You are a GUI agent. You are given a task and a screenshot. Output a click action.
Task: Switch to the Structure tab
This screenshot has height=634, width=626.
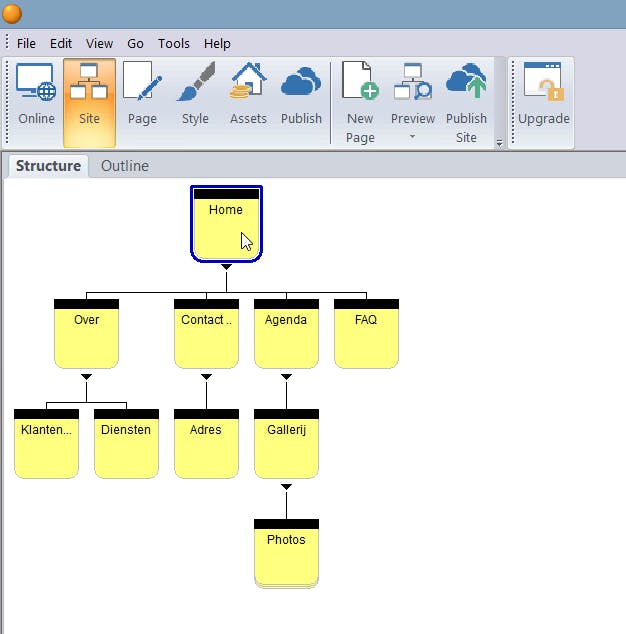coord(48,166)
